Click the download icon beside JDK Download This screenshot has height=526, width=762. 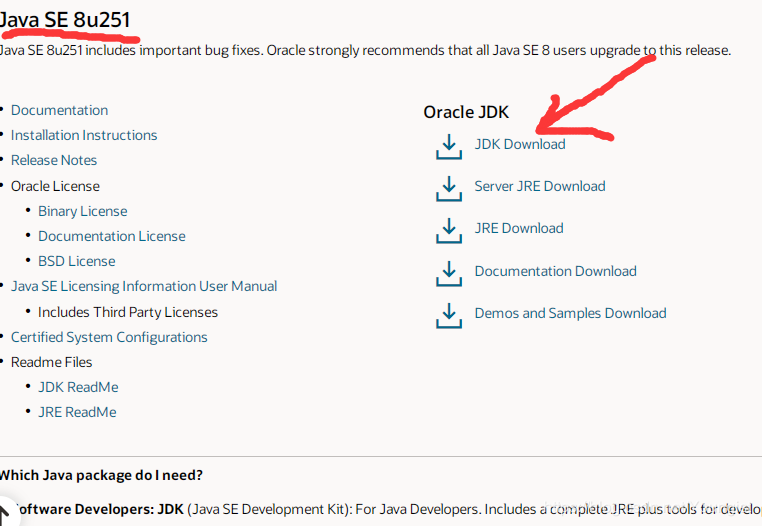[449, 147]
